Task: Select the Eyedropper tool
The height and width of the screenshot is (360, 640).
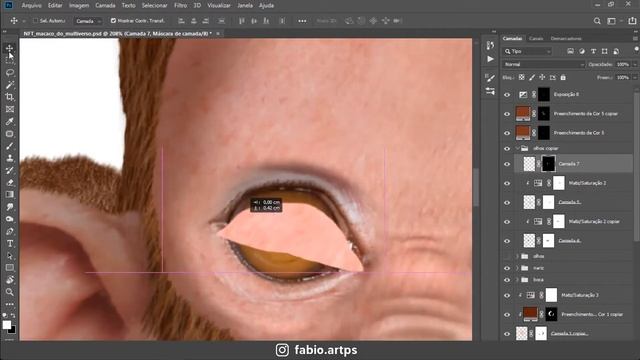Action: tap(10, 122)
